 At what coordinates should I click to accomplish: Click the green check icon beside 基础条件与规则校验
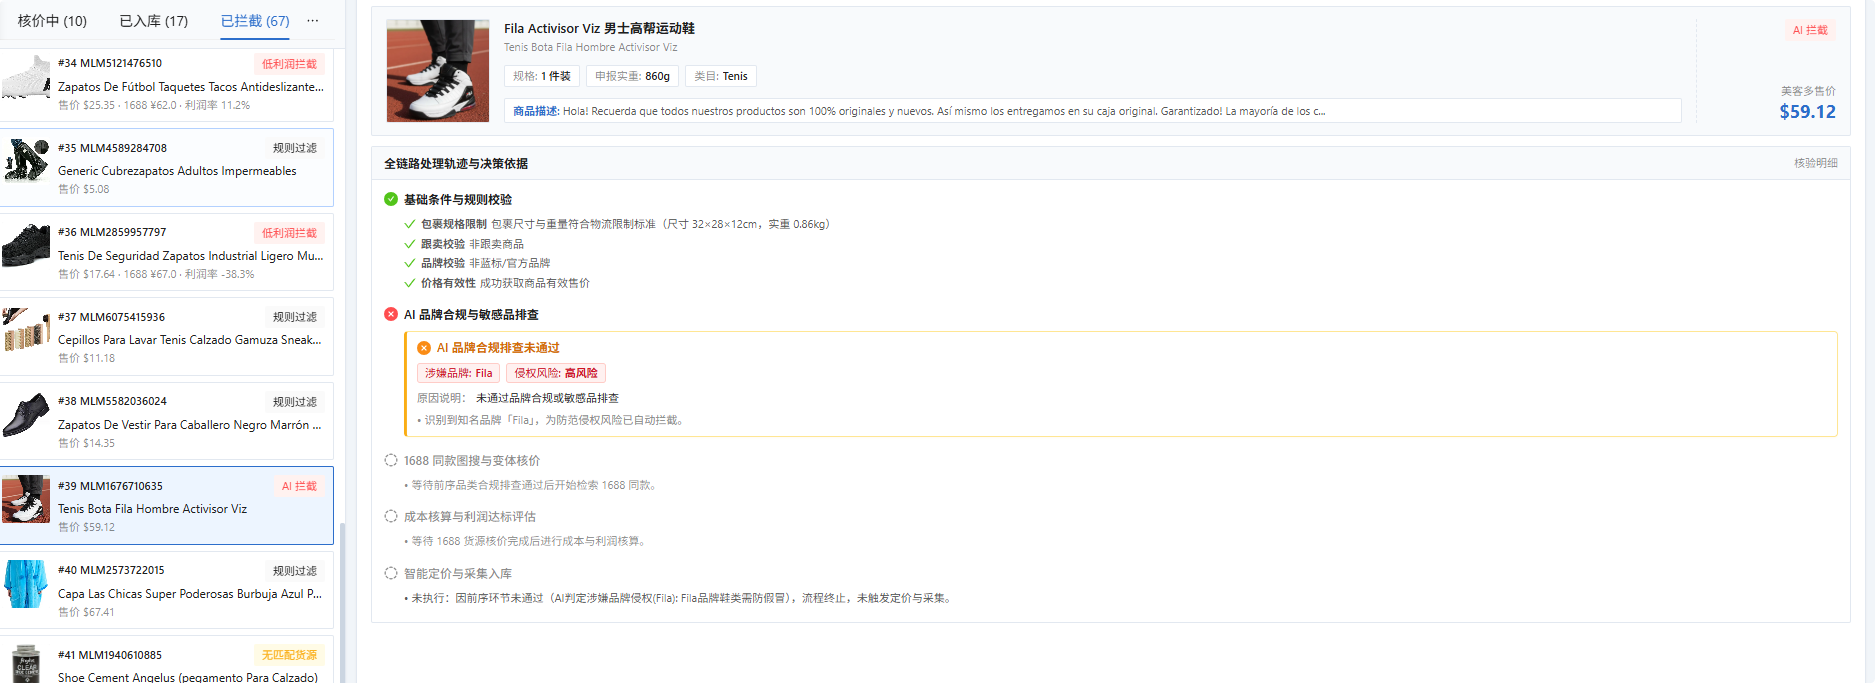pos(391,199)
